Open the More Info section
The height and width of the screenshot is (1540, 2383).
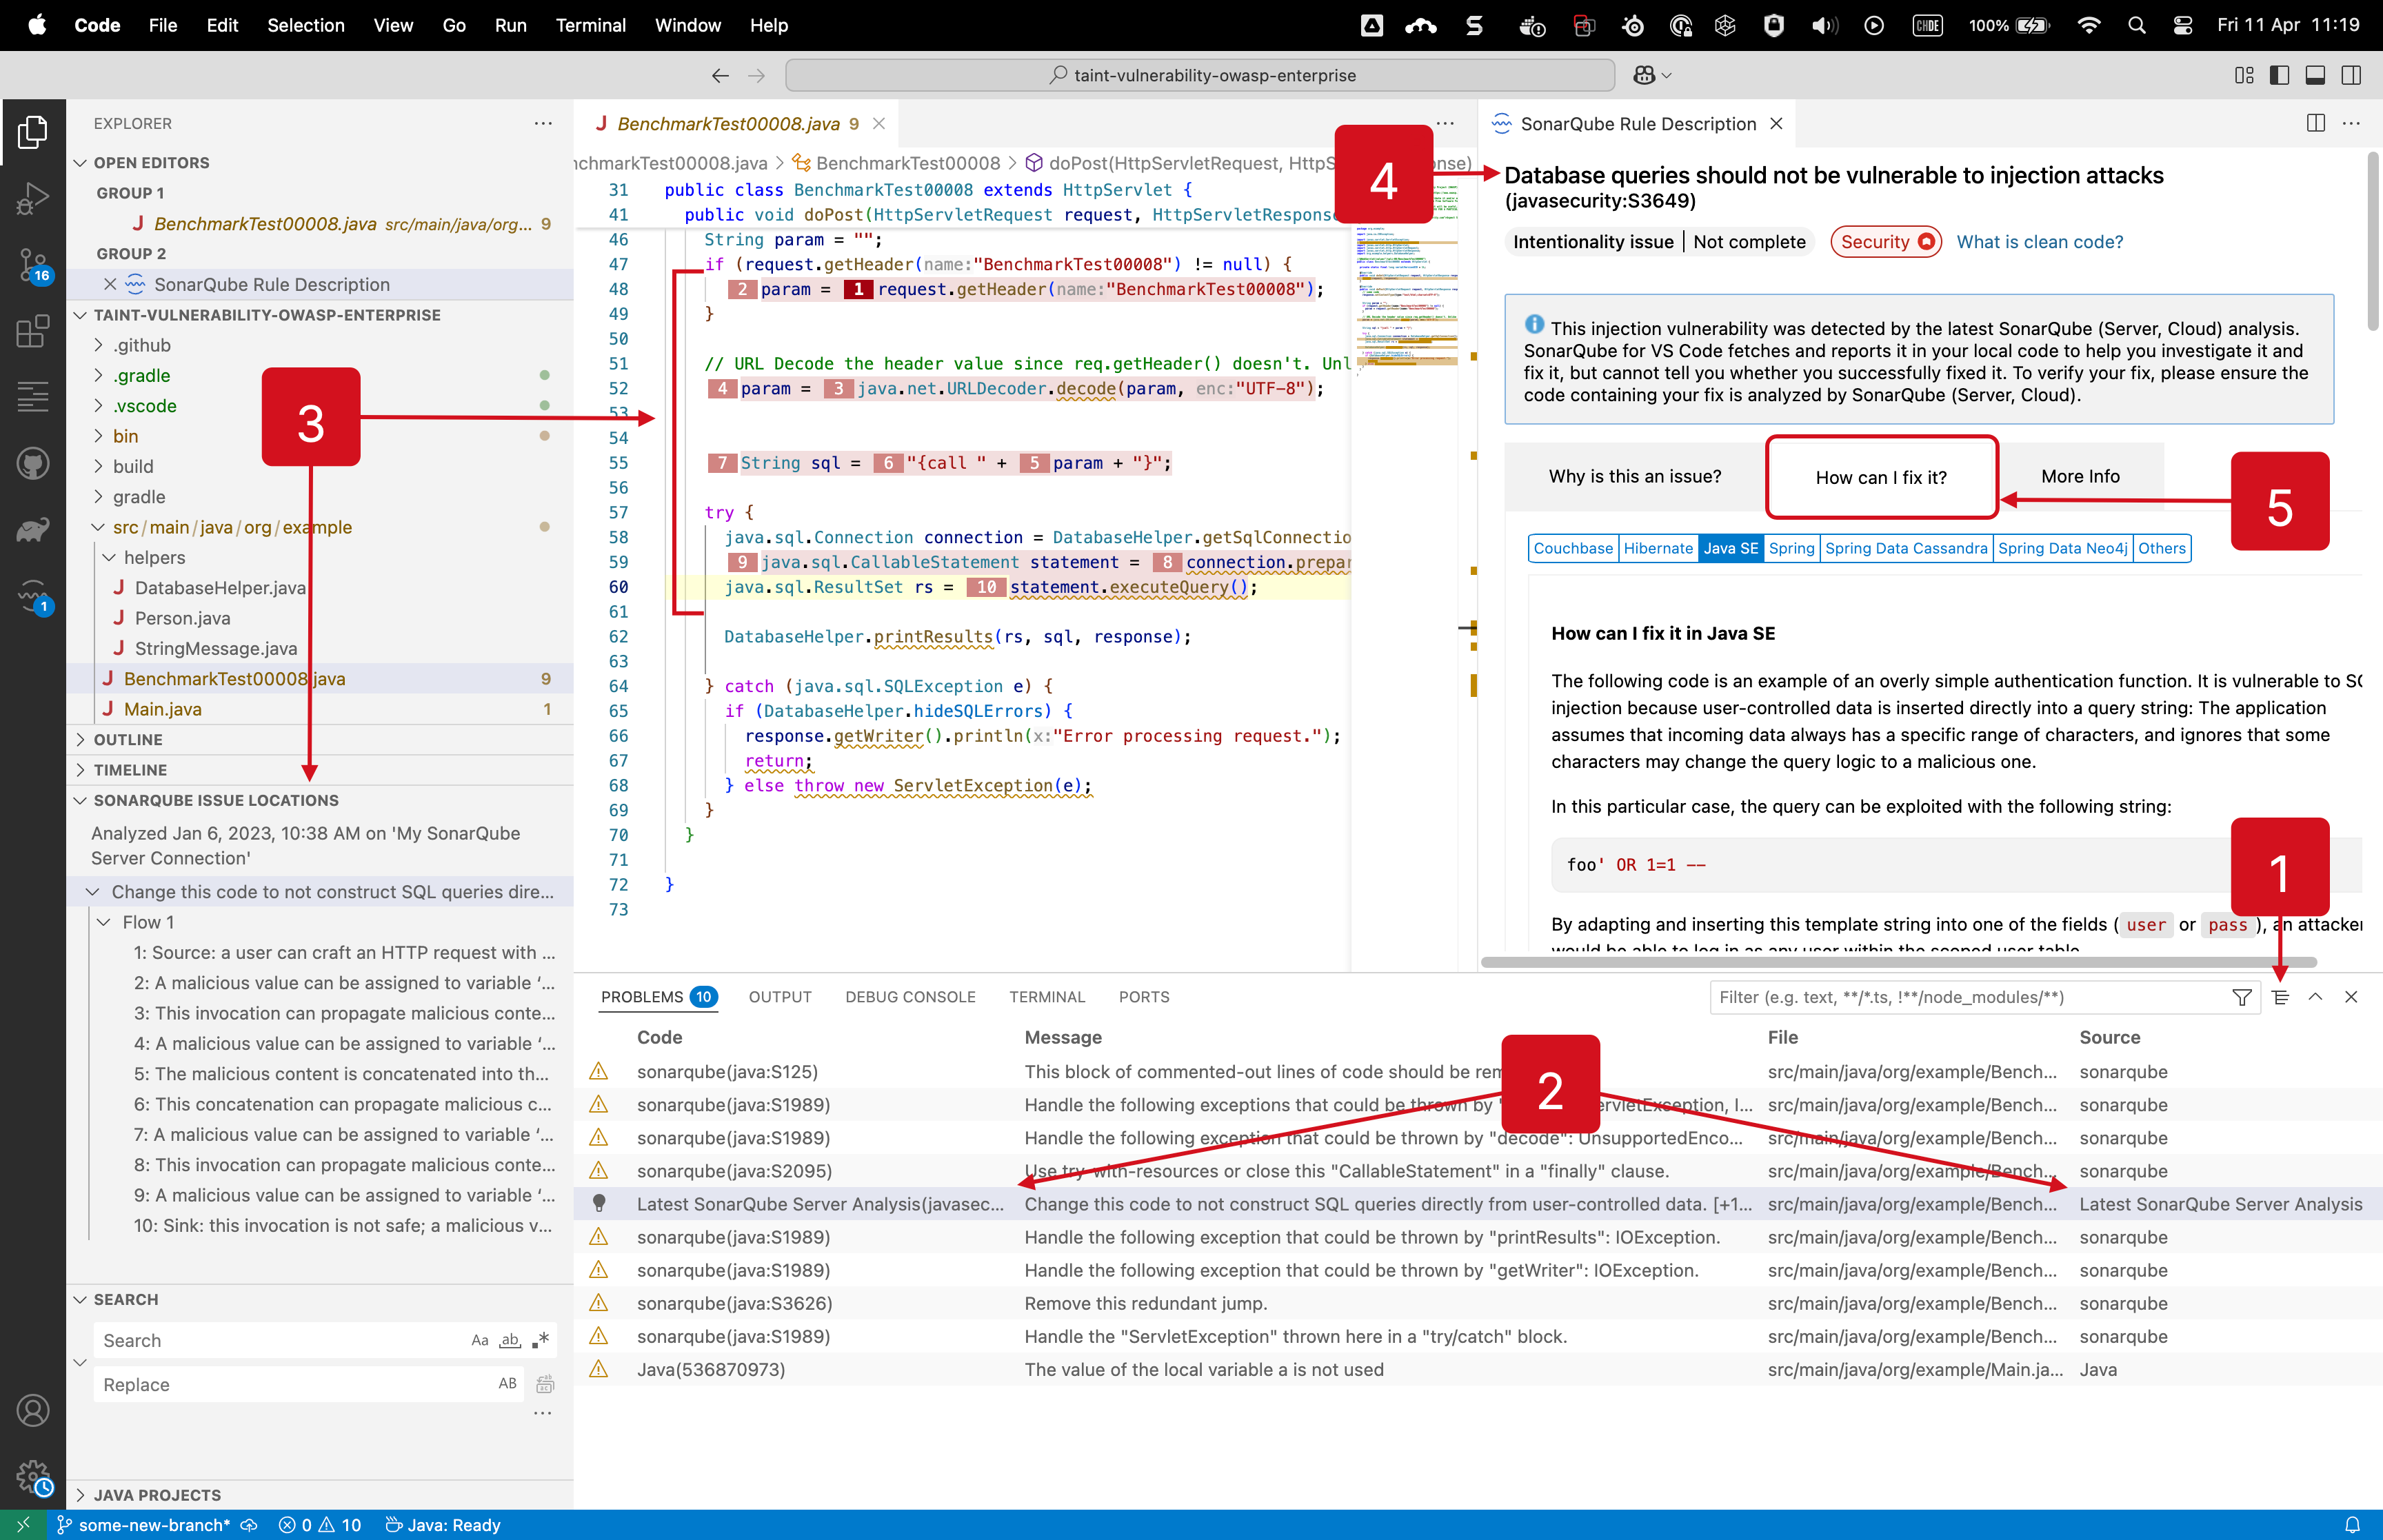point(2079,477)
